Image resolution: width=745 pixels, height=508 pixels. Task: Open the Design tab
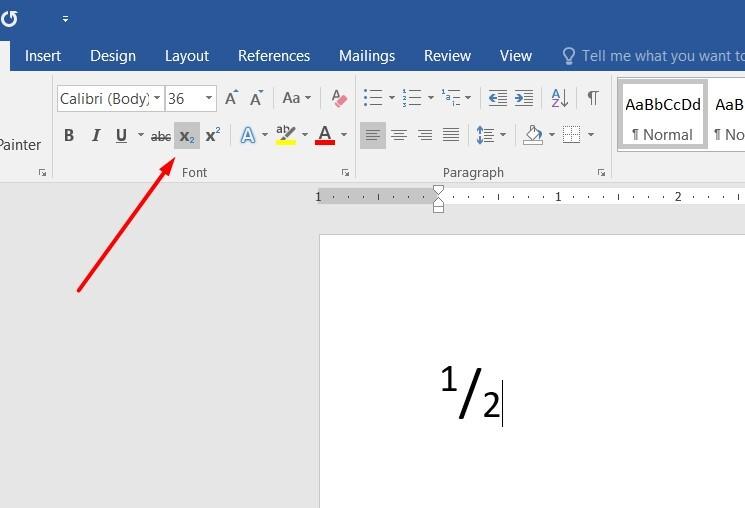[x=113, y=56]
